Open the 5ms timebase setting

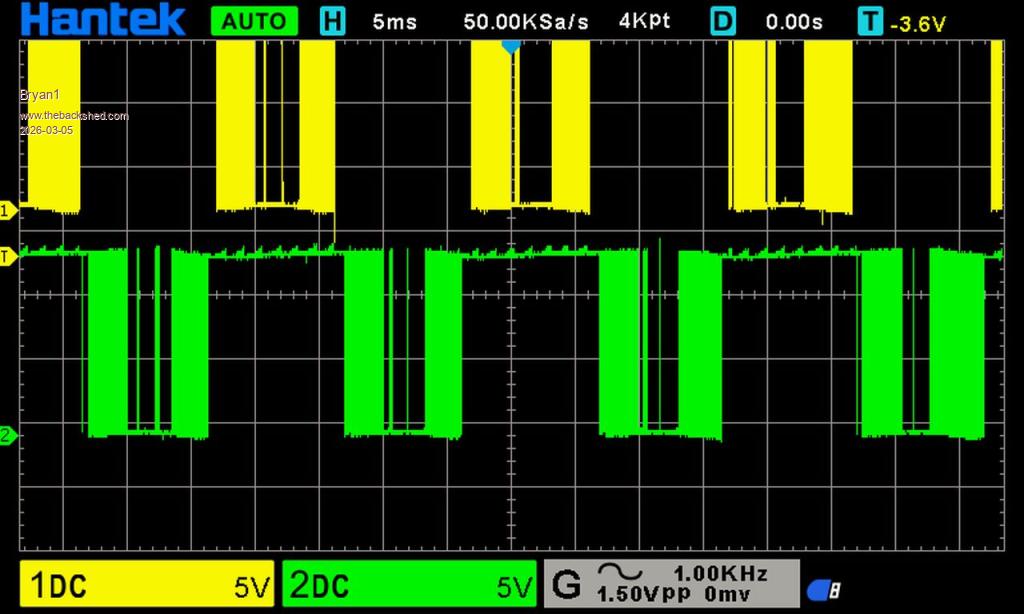click(x=394, y=21)
